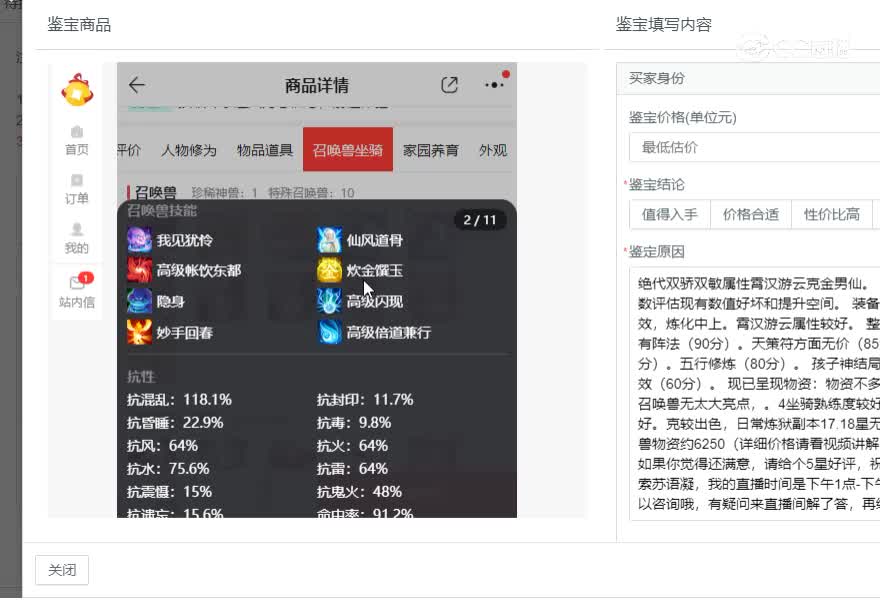
Task: Open the three-dot more menu icon
Action: 494,85
